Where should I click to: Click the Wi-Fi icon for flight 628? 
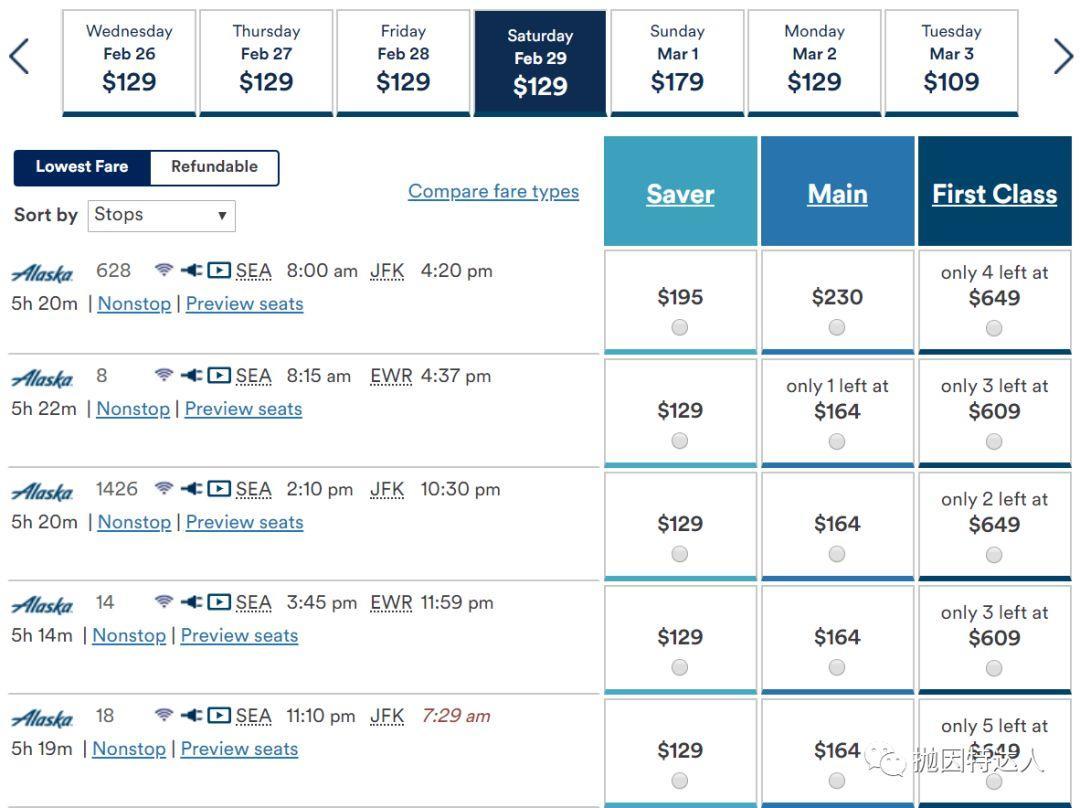(164, 270)
